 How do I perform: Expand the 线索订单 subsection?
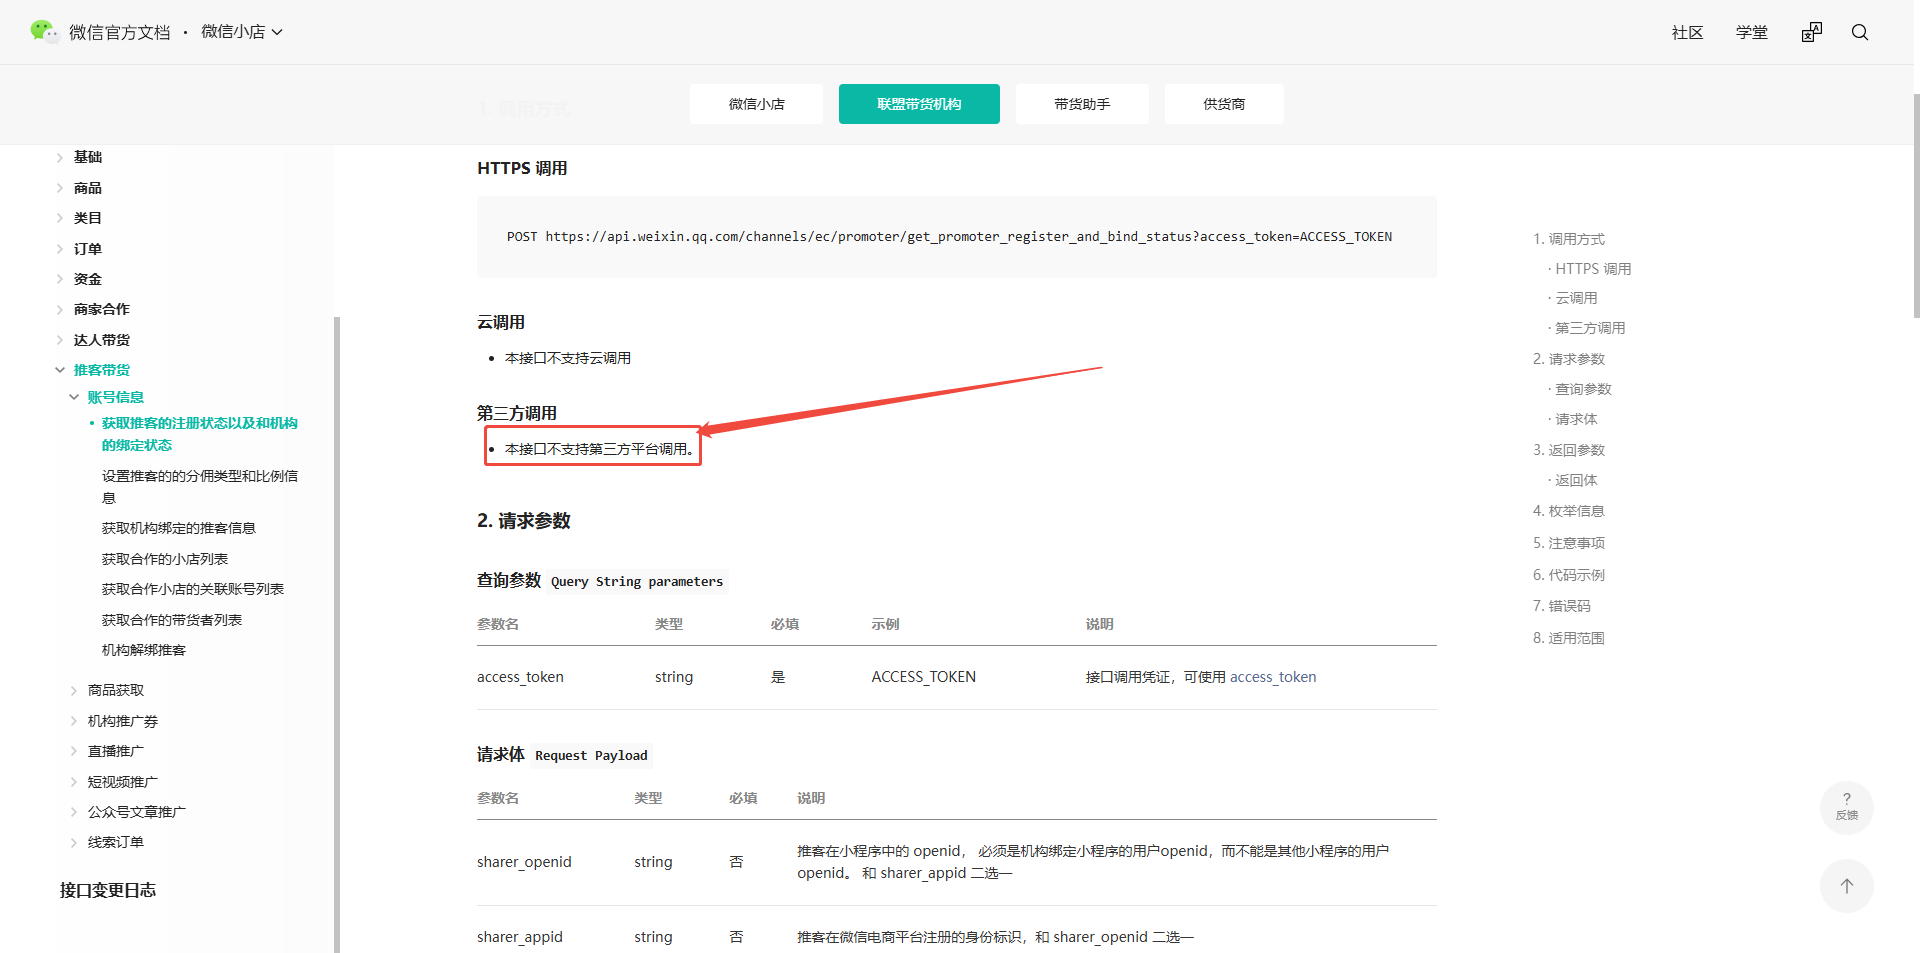74,842
